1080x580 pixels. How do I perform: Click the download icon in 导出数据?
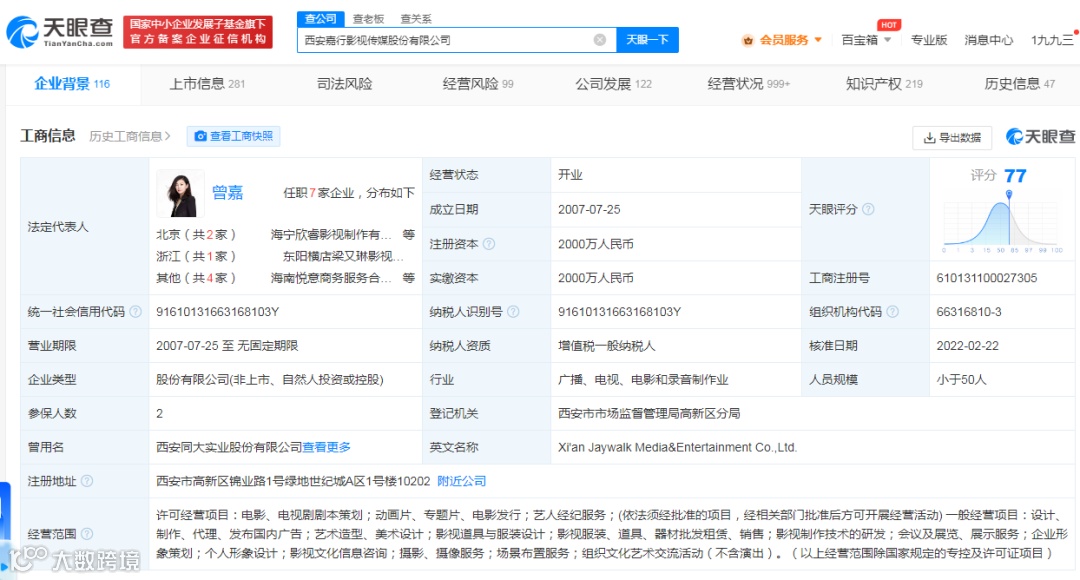tap(929, 138)
